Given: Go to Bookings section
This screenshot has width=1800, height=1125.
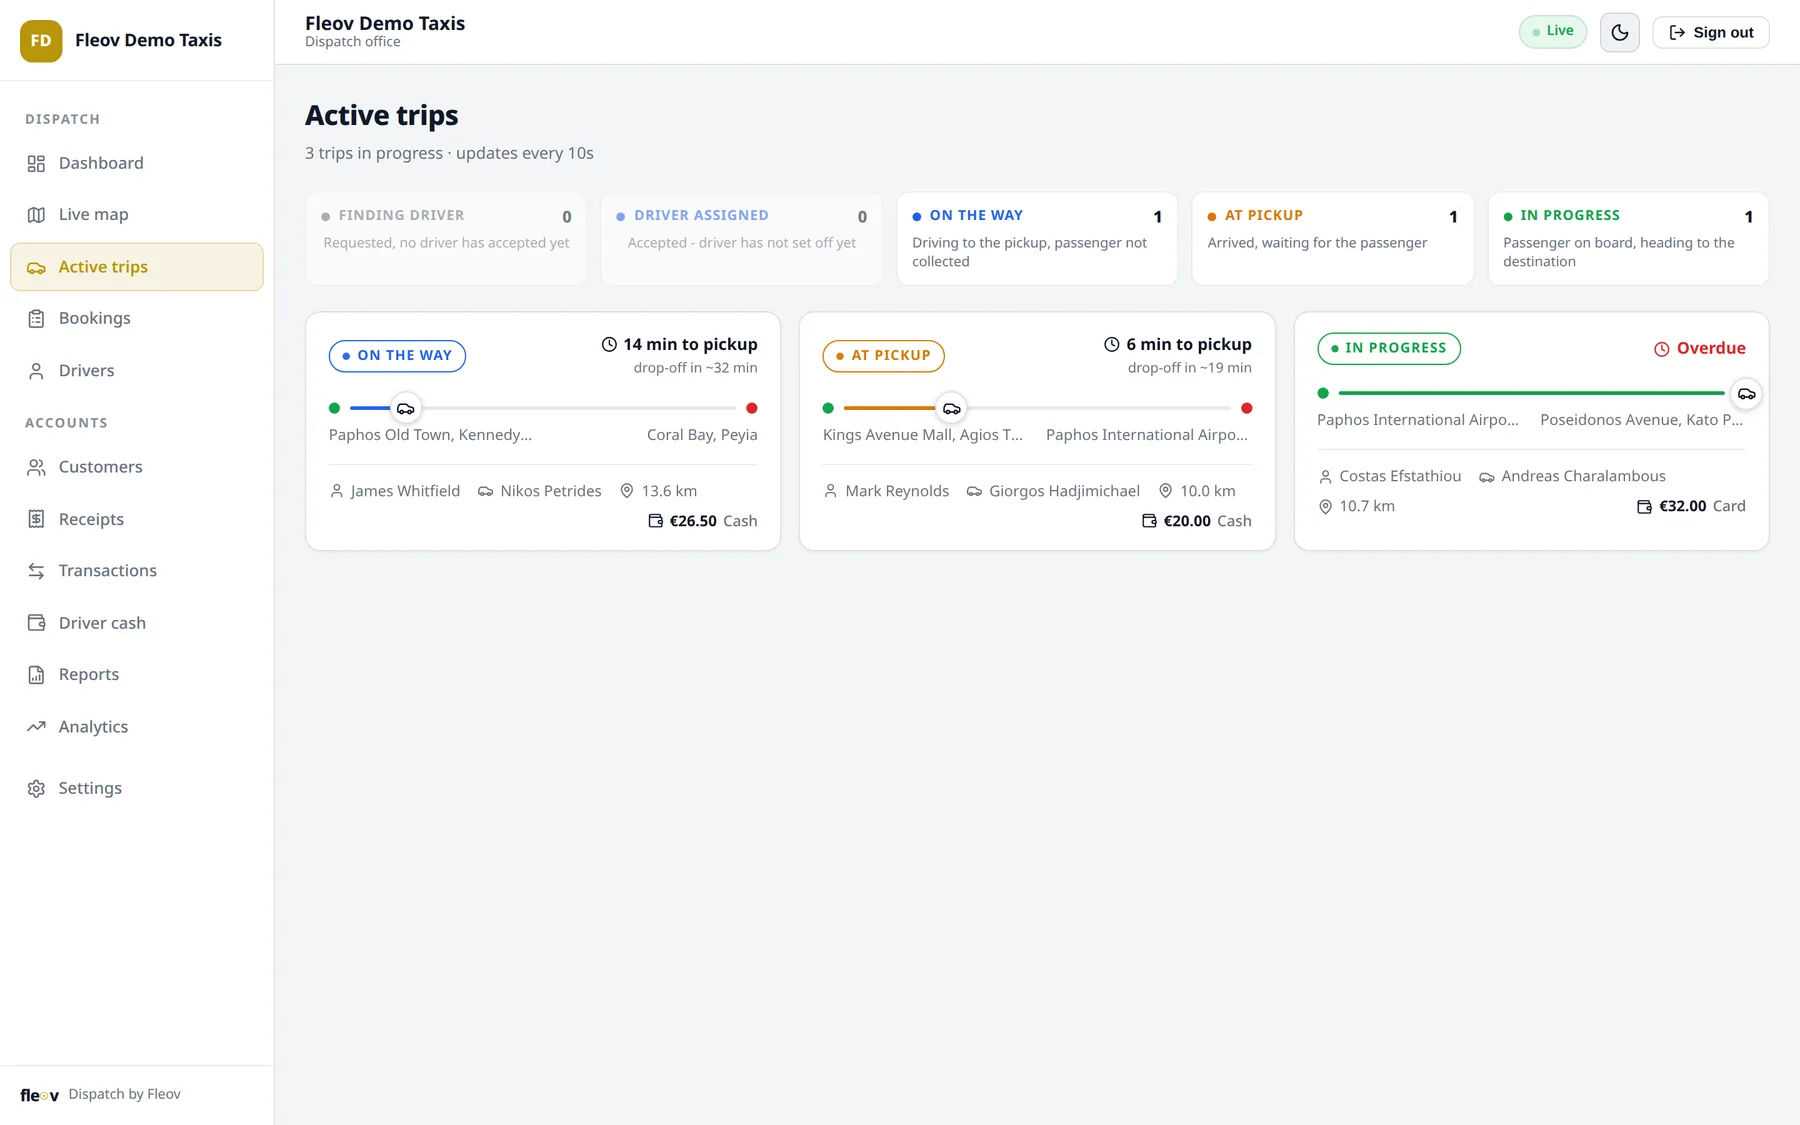Looking at the screenshot, I should pos(137,318).
